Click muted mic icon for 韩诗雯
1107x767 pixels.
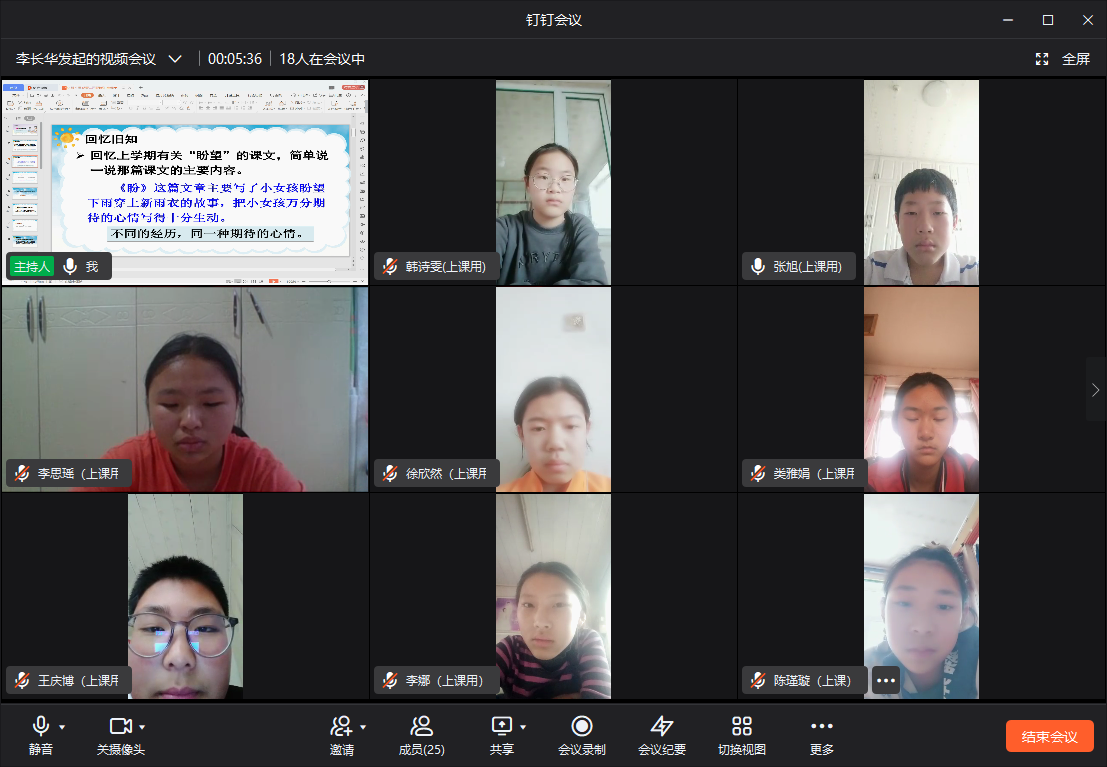pos(390,267)
